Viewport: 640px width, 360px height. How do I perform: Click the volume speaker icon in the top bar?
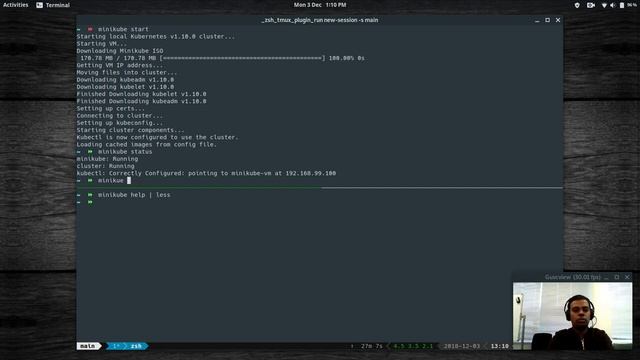(612, 5)
